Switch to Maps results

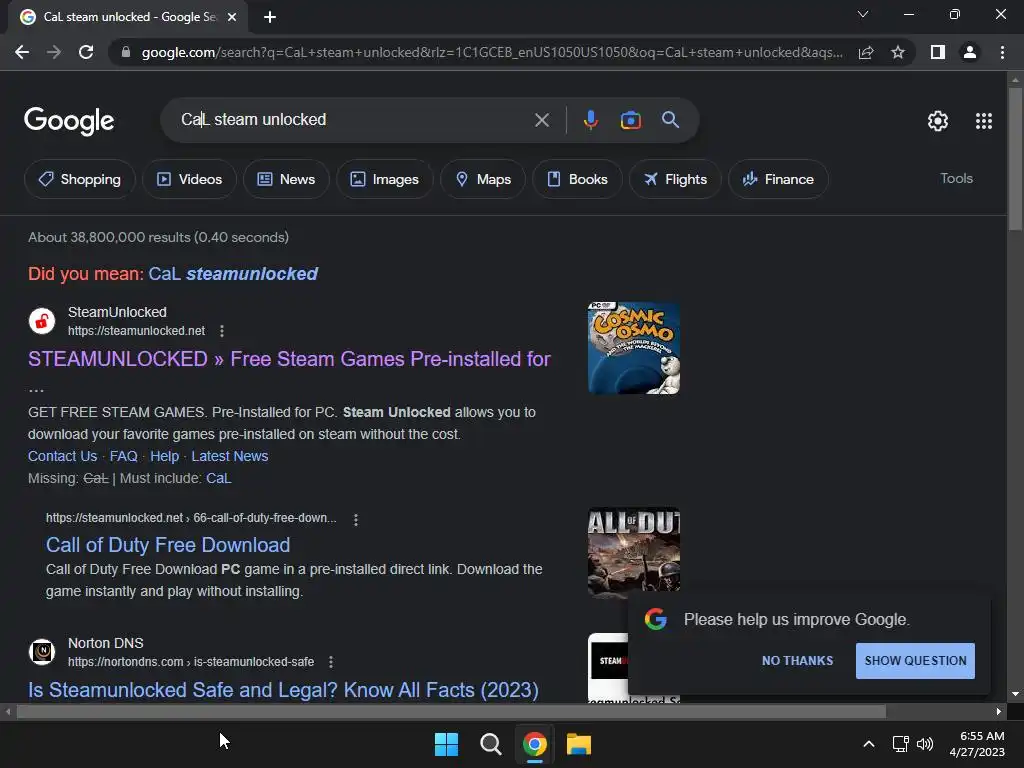483,179
